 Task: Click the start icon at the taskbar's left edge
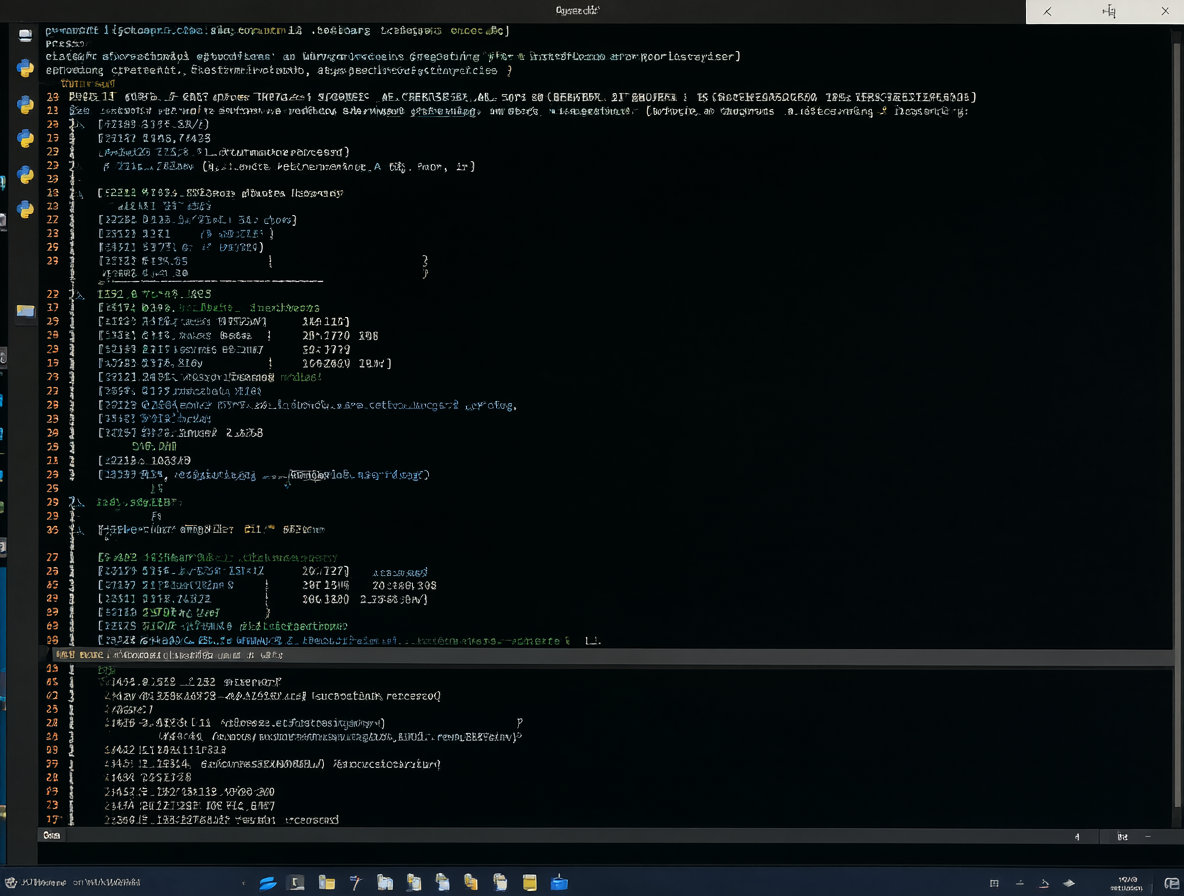pyautogui.click(x=11, y=882)
